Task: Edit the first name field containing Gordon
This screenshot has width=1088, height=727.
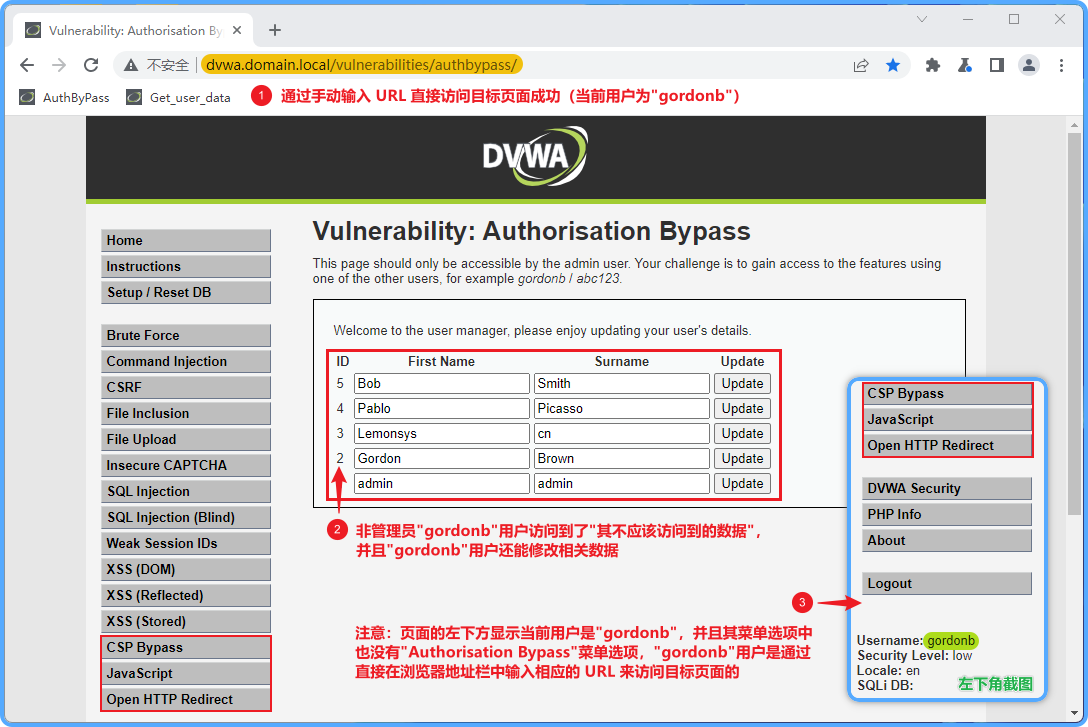Action: coord(441,459)
